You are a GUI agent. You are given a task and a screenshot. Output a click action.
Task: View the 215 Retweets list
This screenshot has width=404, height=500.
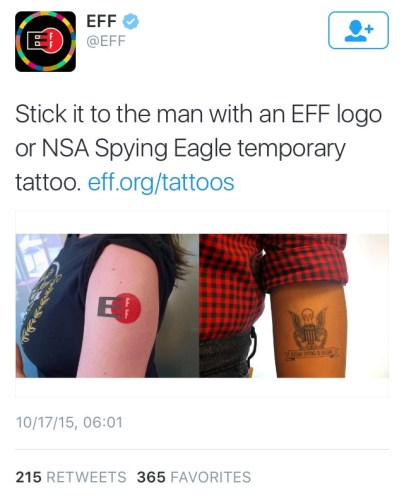pyautogui.click(x=71, y=477)
